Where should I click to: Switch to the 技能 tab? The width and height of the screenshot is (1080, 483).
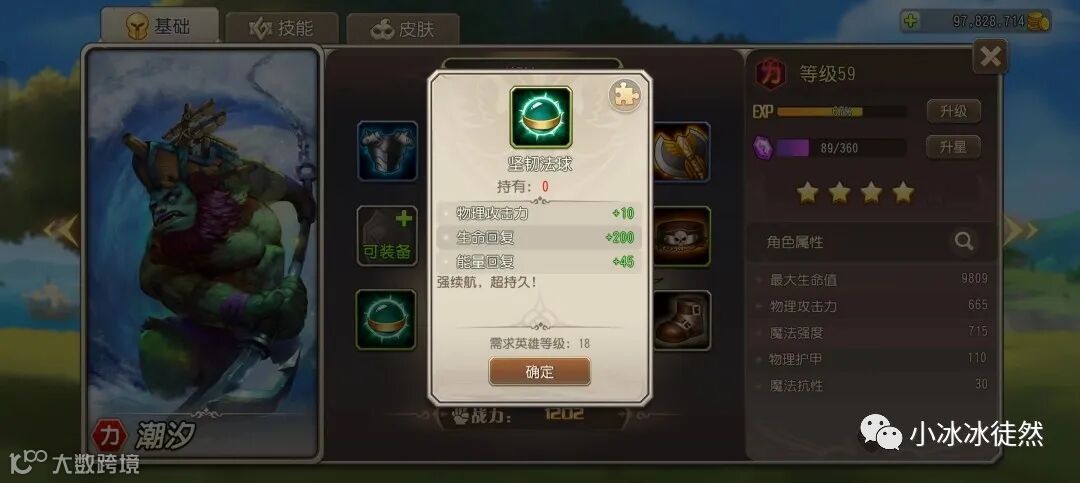[282, 28]
